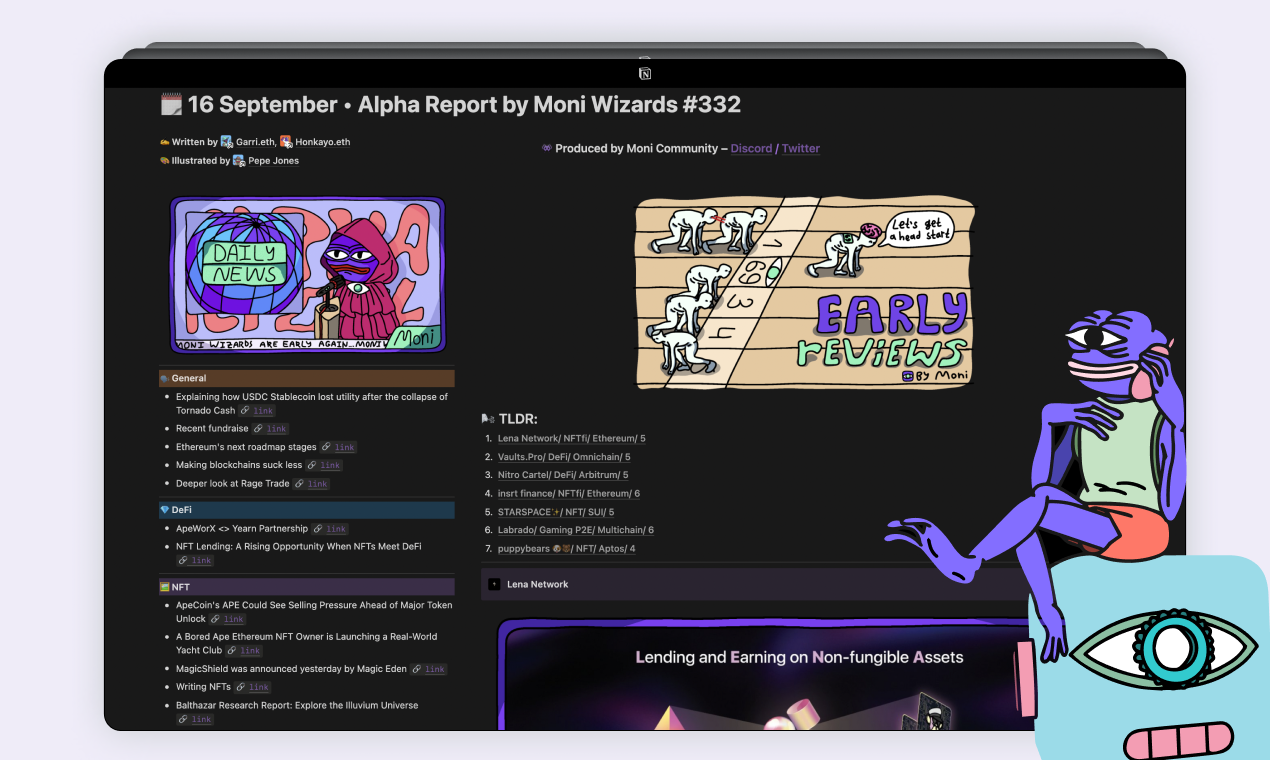
Task: Open link under Balthazar Research Report item
Action: 195,719
